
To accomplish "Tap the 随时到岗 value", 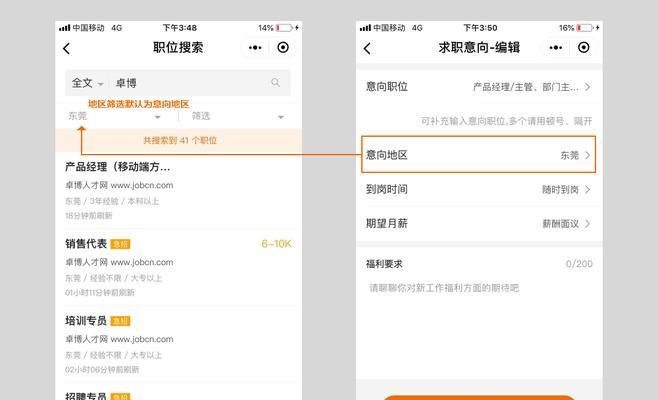I will 560,190.
